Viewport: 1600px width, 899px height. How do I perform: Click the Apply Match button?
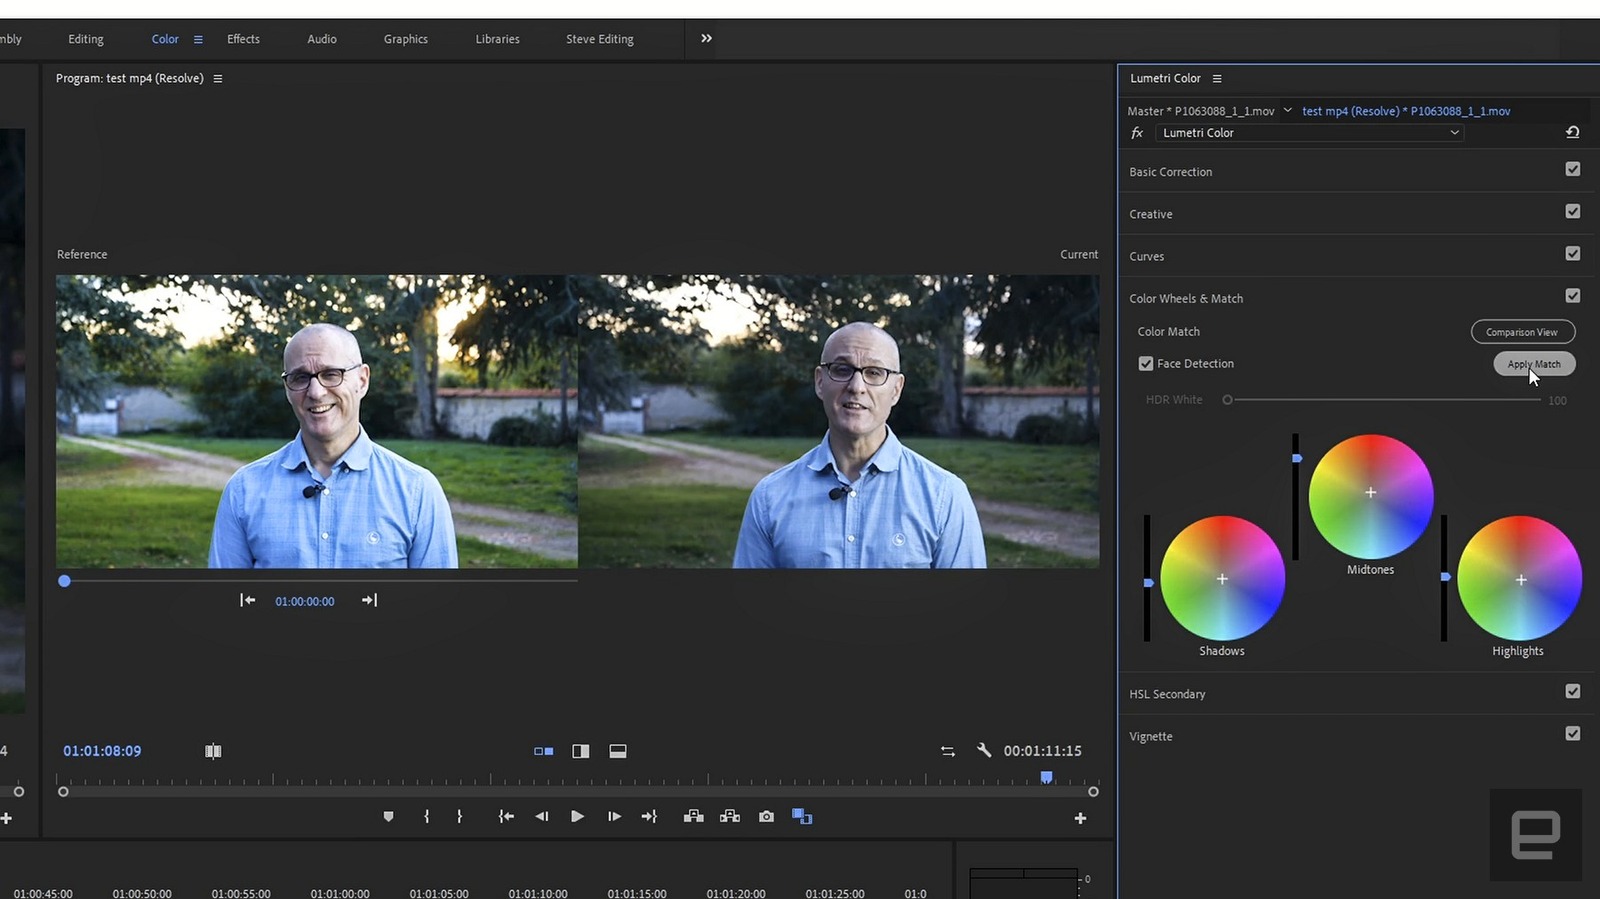[x=1534, y=364]
